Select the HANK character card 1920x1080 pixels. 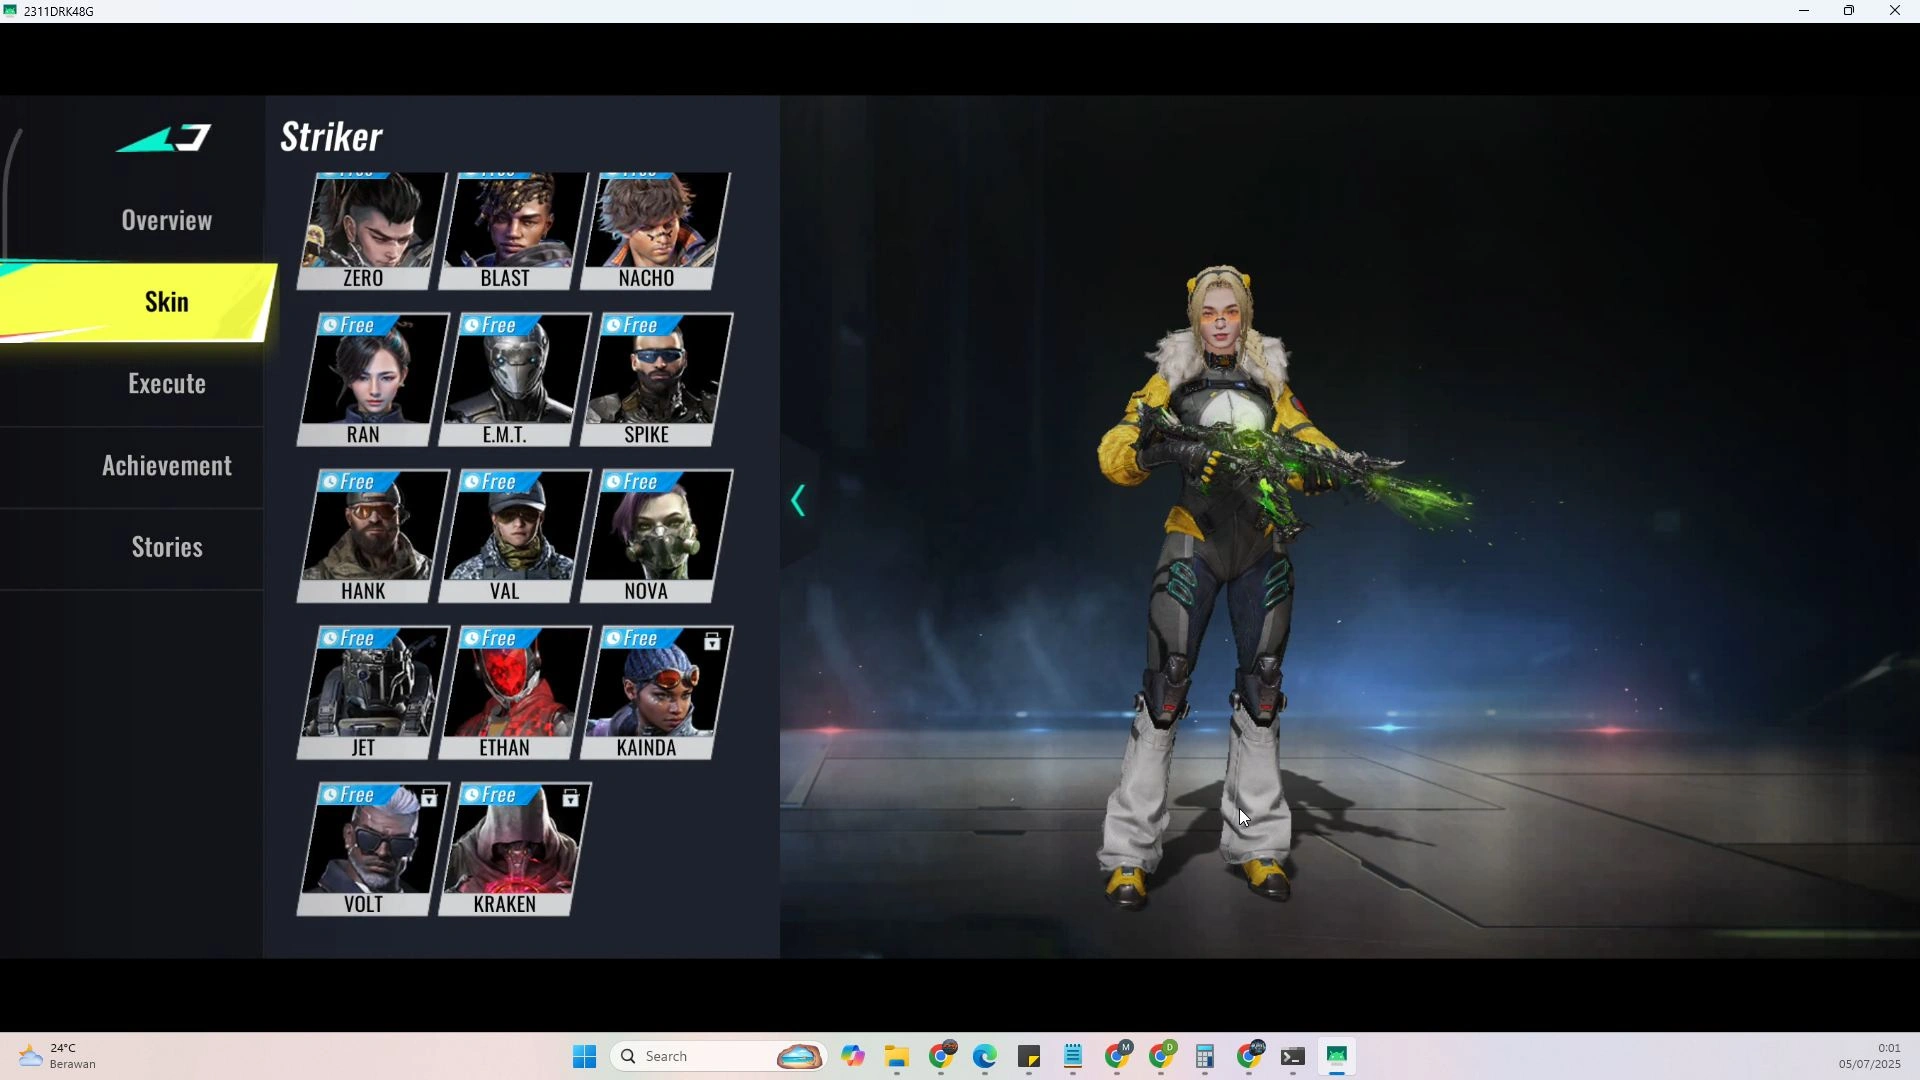pyautogui.click(x=367, y=535)
